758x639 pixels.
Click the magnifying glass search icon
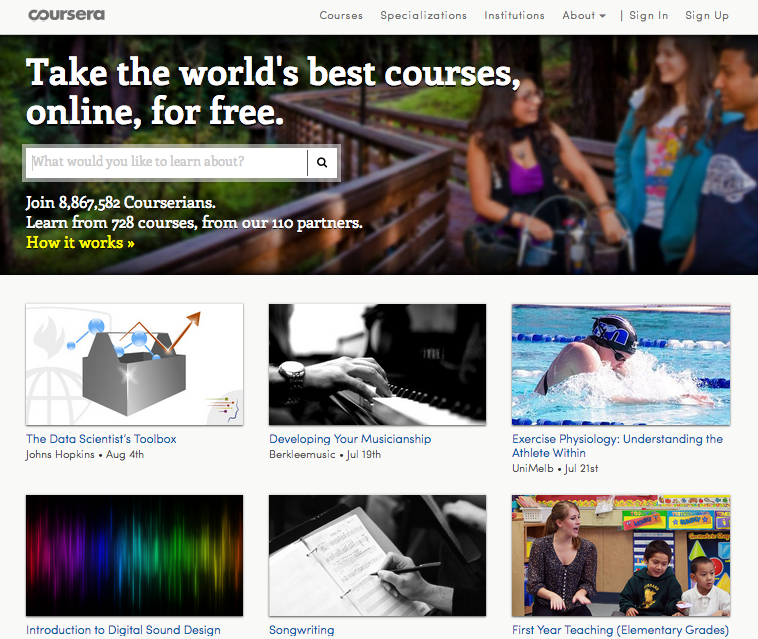point(322,162)
